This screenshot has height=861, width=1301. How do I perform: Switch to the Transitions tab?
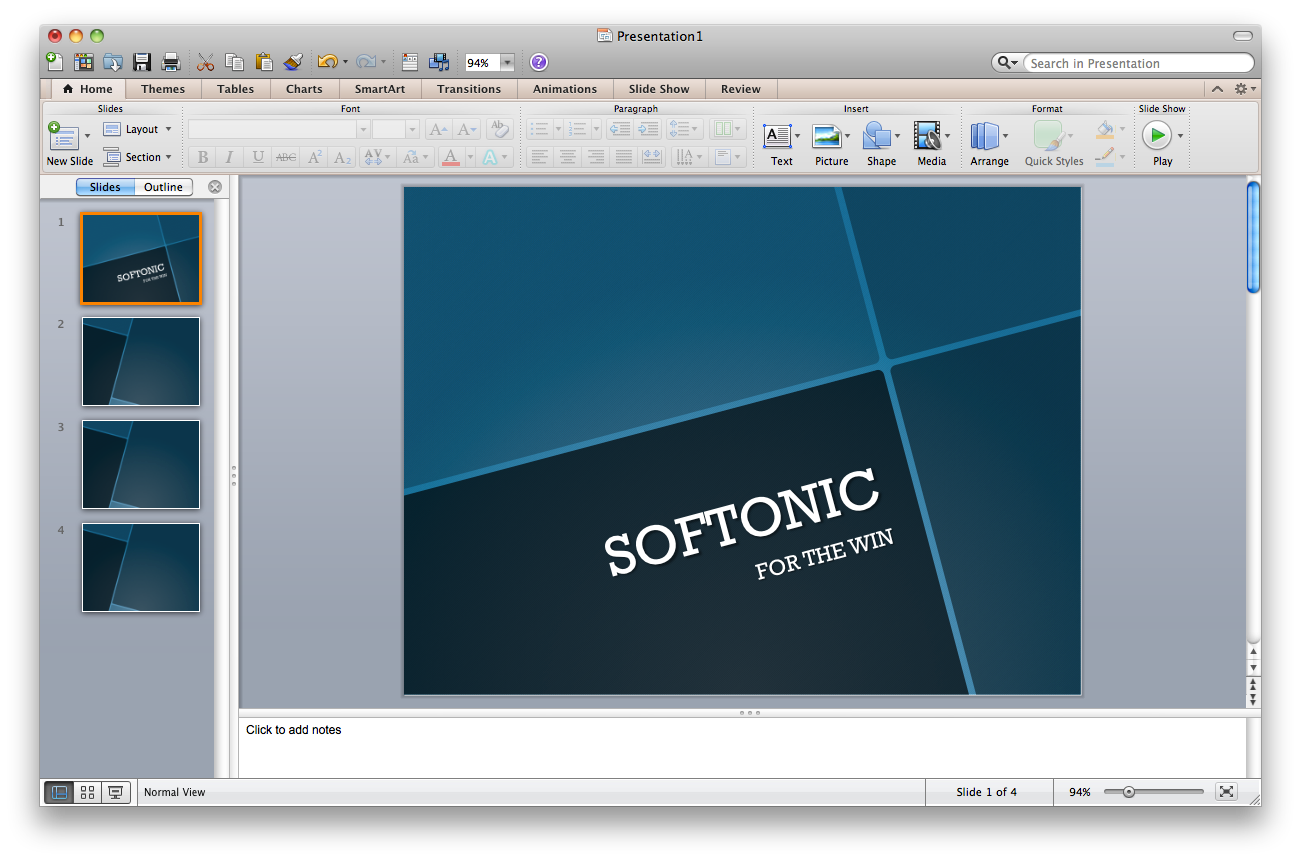(469, 89)
